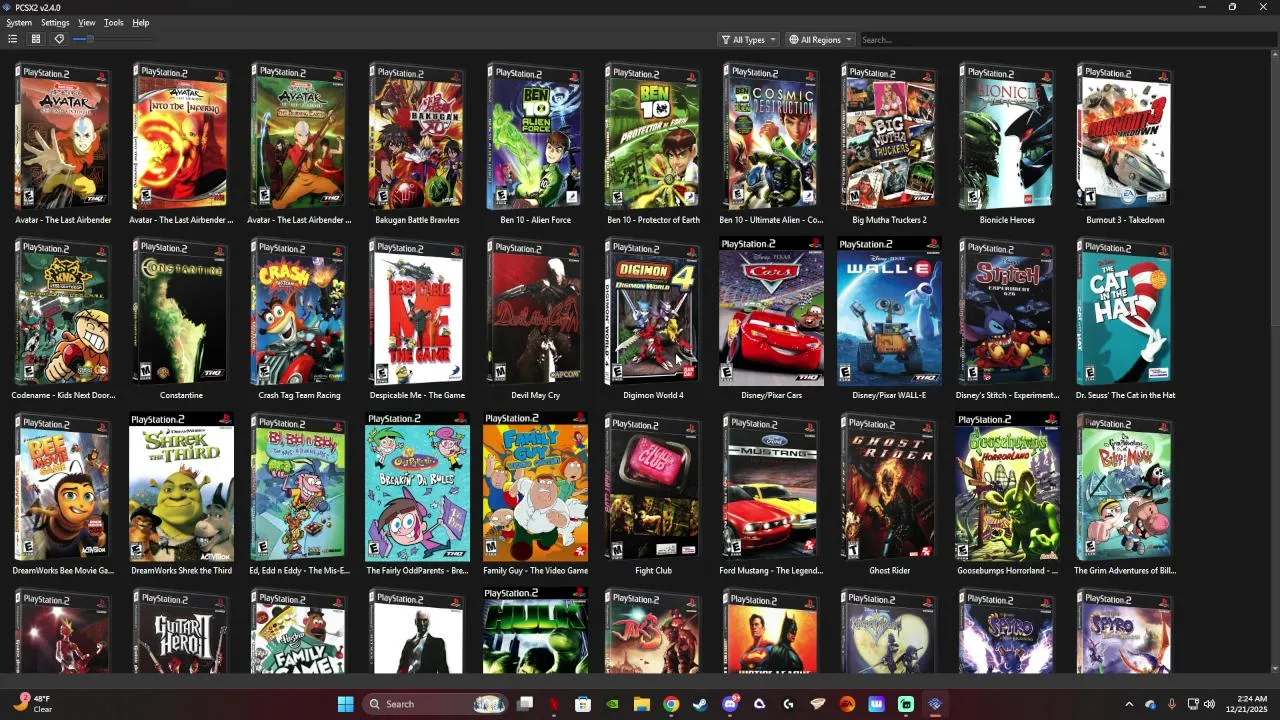The height and width of the screenshot is (720, 1280).
Task: Select Codename Kids Next Door cover
Action: click(x=63, y=312)
